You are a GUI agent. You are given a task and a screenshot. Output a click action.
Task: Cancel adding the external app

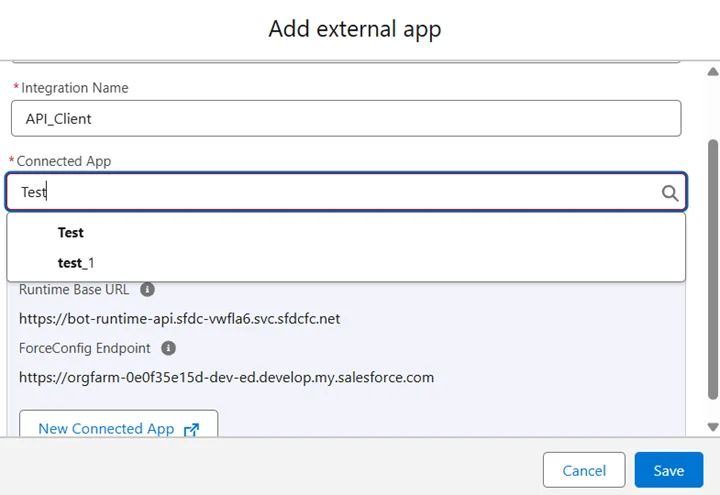click(584, 470)
